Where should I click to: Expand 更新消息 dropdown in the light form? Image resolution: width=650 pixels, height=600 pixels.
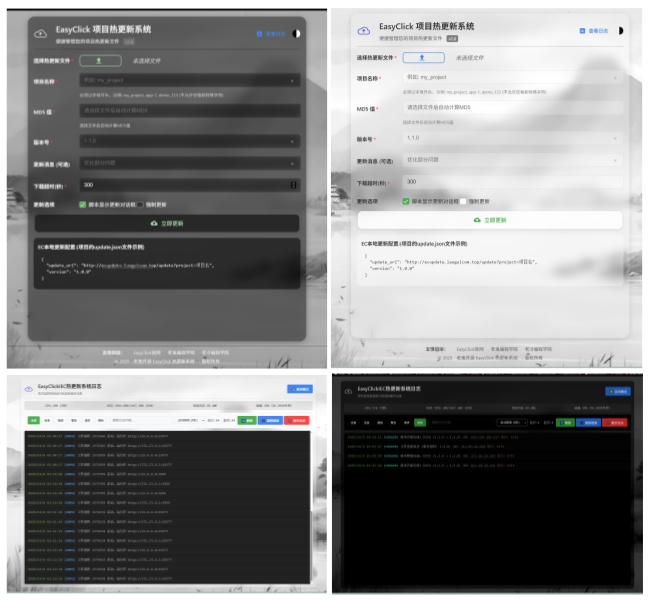click(x=512, y=160)
